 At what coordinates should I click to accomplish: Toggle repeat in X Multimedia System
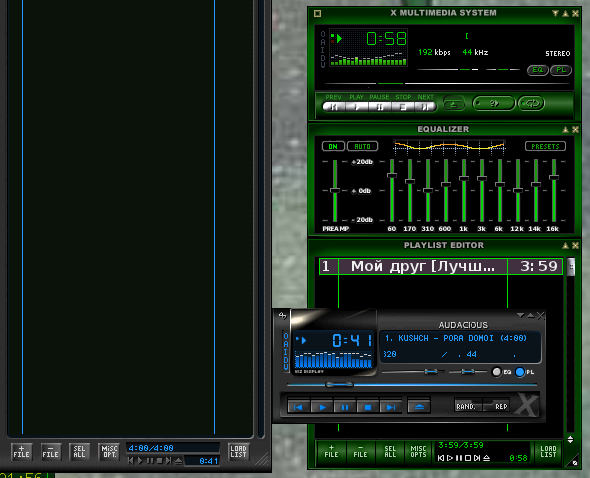531,103
